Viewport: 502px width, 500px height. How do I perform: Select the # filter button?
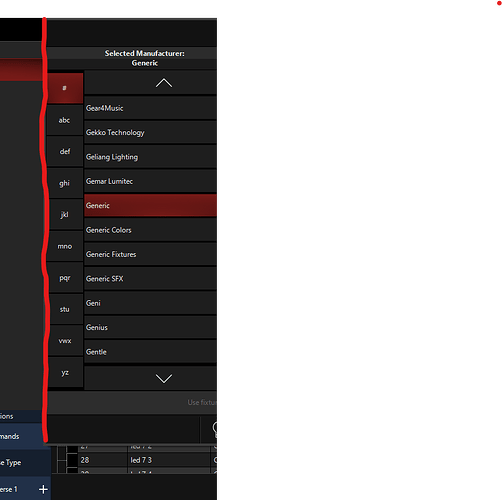pyautogui.click(x=65, y=88)
